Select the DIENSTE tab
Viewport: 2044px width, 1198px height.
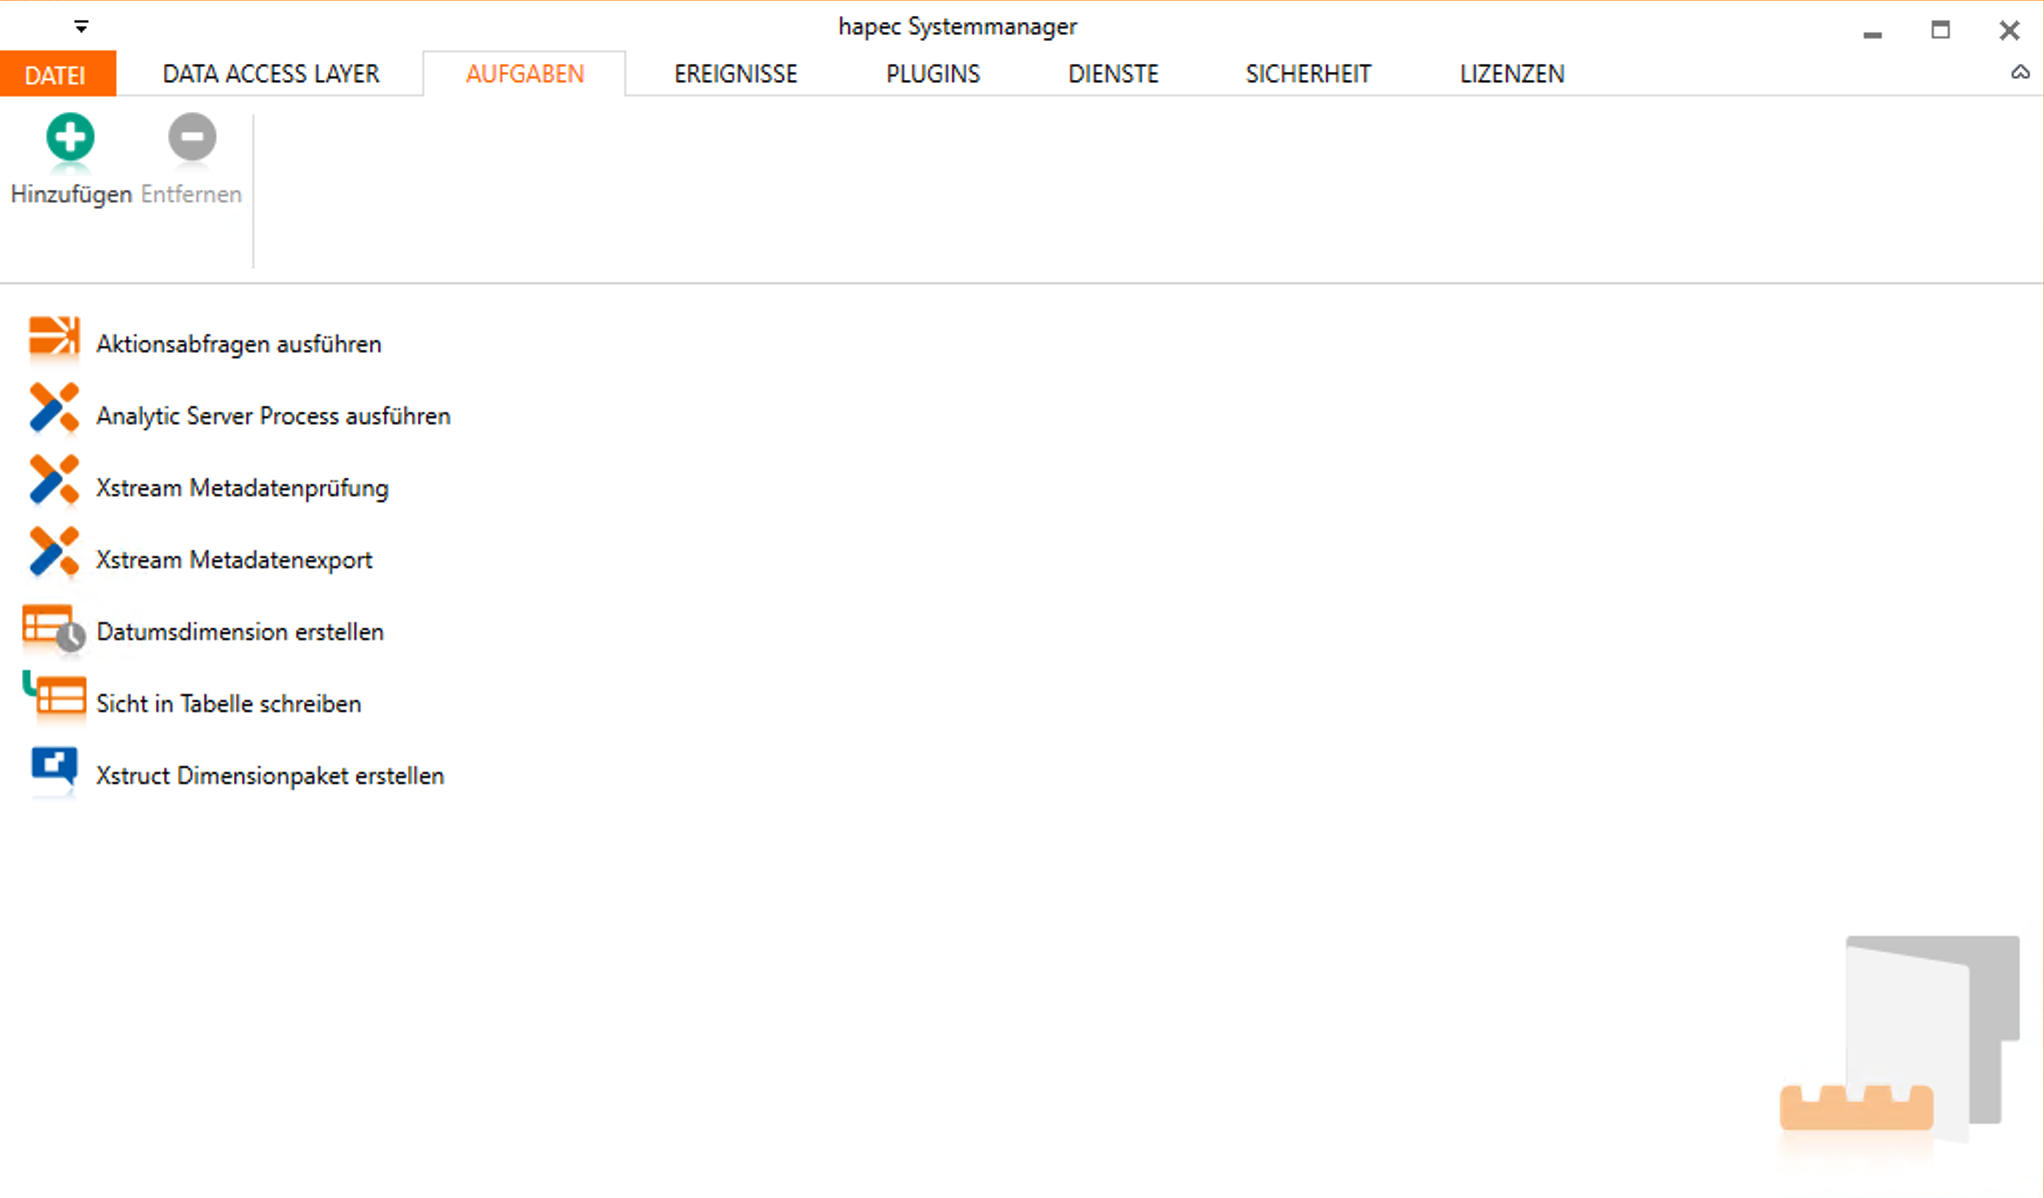(1113, 74)
